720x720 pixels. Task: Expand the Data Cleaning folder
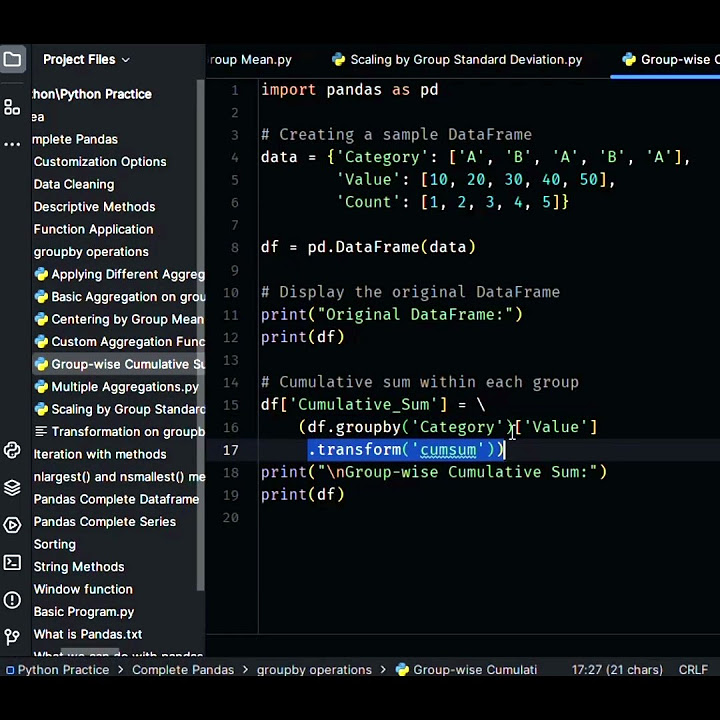pos(74,184)
